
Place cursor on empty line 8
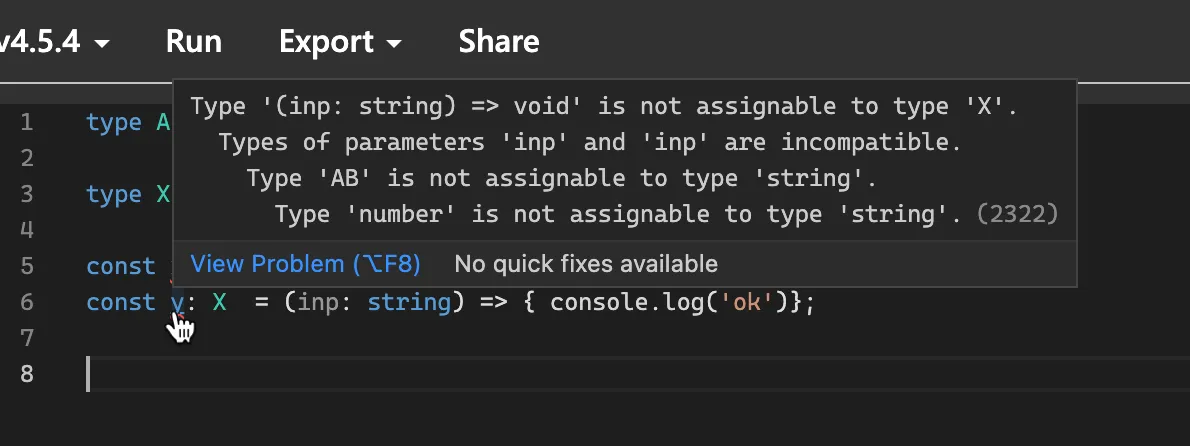(400, 374)
